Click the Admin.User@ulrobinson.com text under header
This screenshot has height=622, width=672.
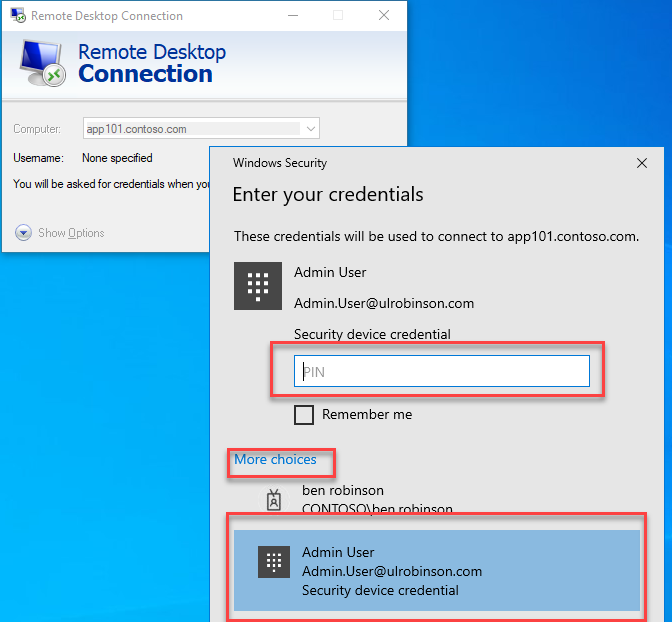pyautogui.click(x=384, y=303)
